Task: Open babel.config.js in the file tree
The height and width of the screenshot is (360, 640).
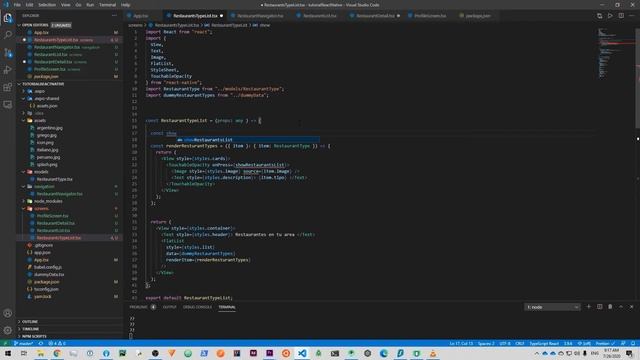Action: 48,267
